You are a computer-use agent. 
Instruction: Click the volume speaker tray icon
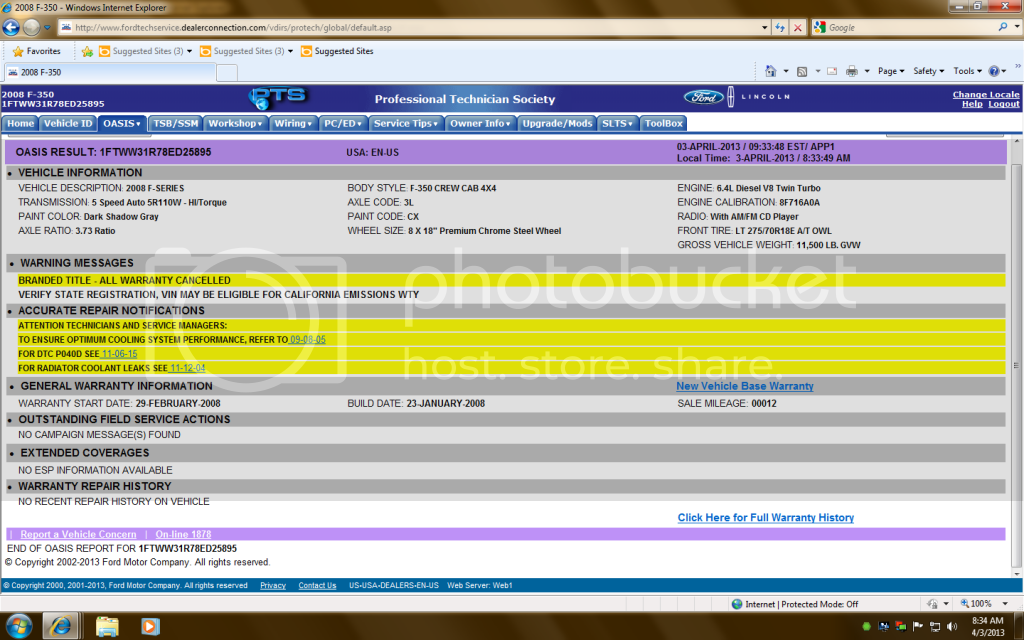952,626
